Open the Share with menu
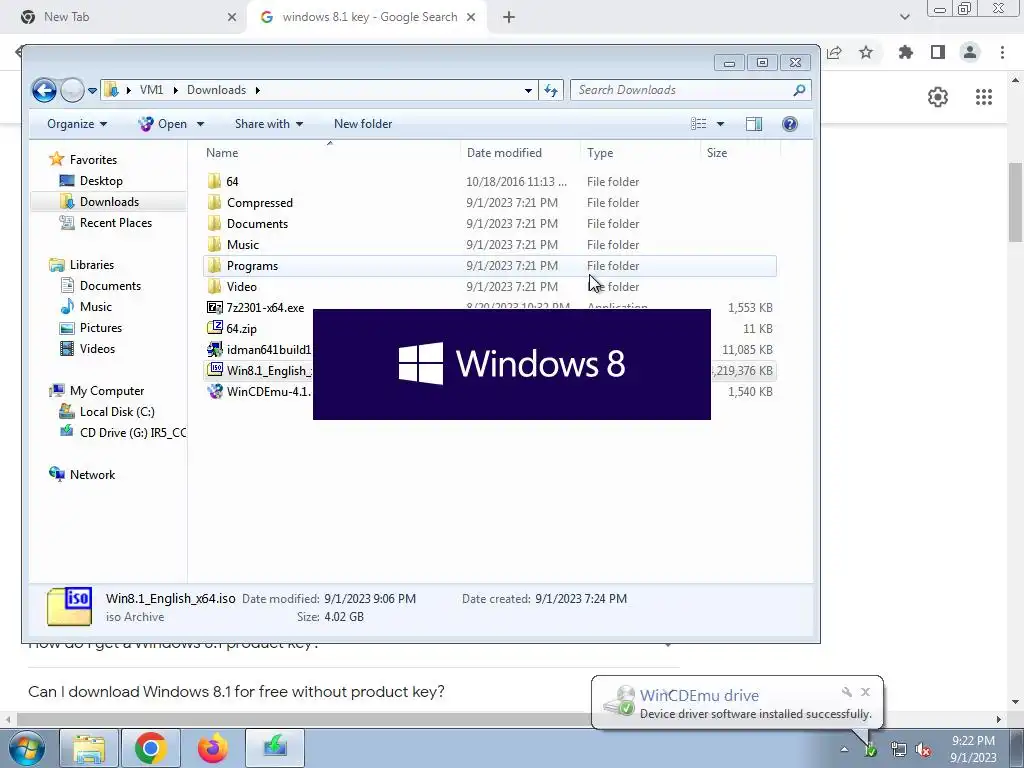Image resolution: width=1024 pixels, height=768 pixels. pyautogui.click(x=268, y=124)
